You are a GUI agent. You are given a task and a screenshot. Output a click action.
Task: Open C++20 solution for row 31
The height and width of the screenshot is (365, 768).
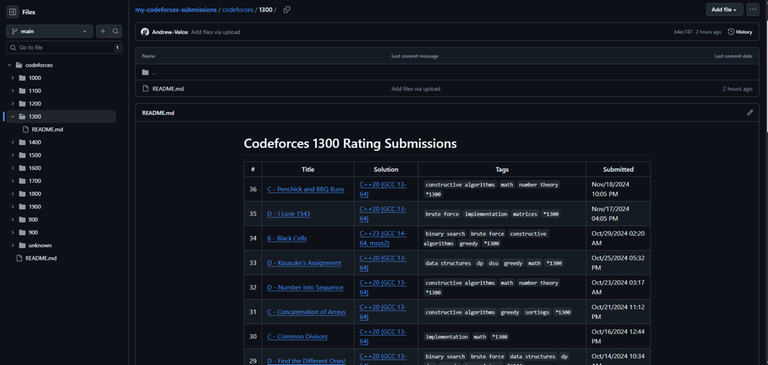383,312
